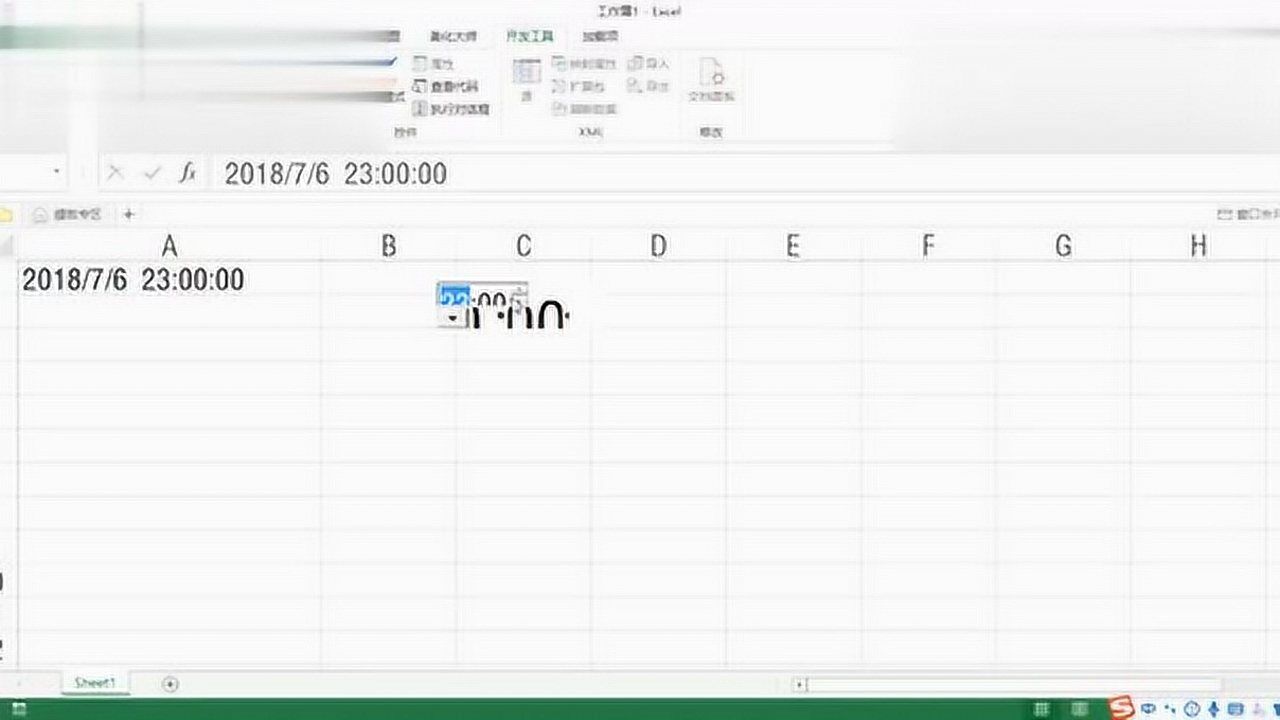
Task: Confirm entry with the formula bar checkmark
Action: click(x=152, y=173)
